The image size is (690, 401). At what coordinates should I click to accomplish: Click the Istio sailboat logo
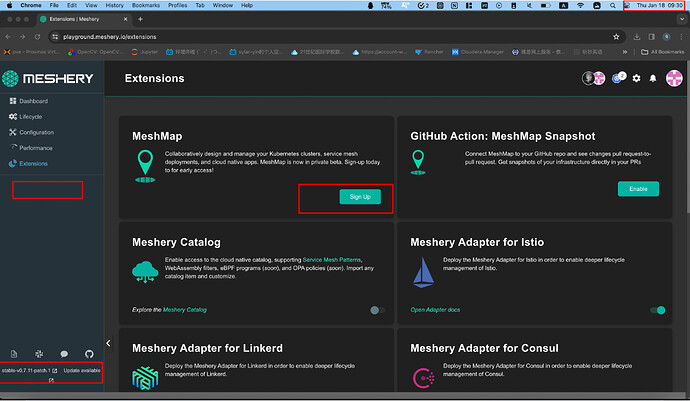tap(423, 272)
